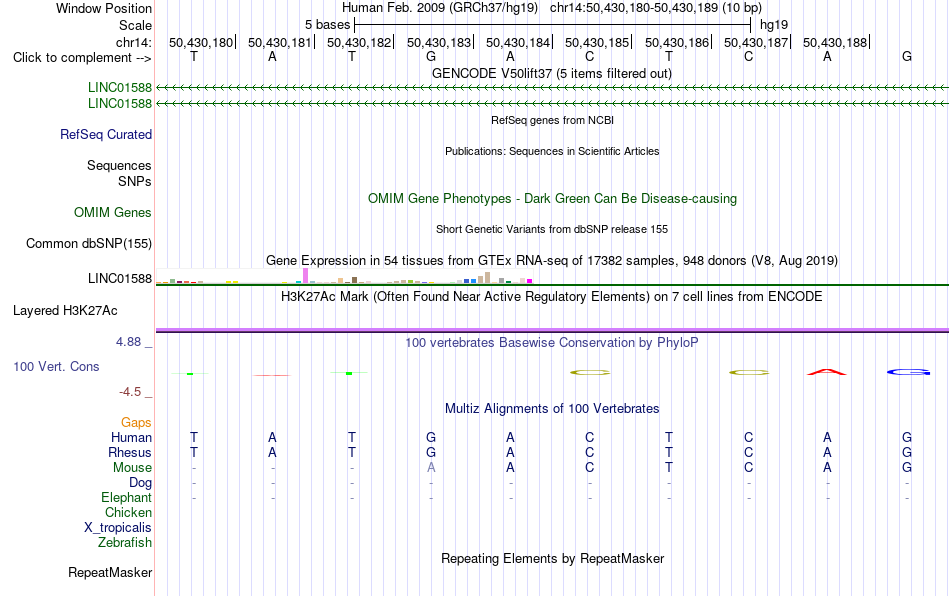950x596 pixels.
Task: Click the Rhesus species row label
Action: (x=130, y=452)
